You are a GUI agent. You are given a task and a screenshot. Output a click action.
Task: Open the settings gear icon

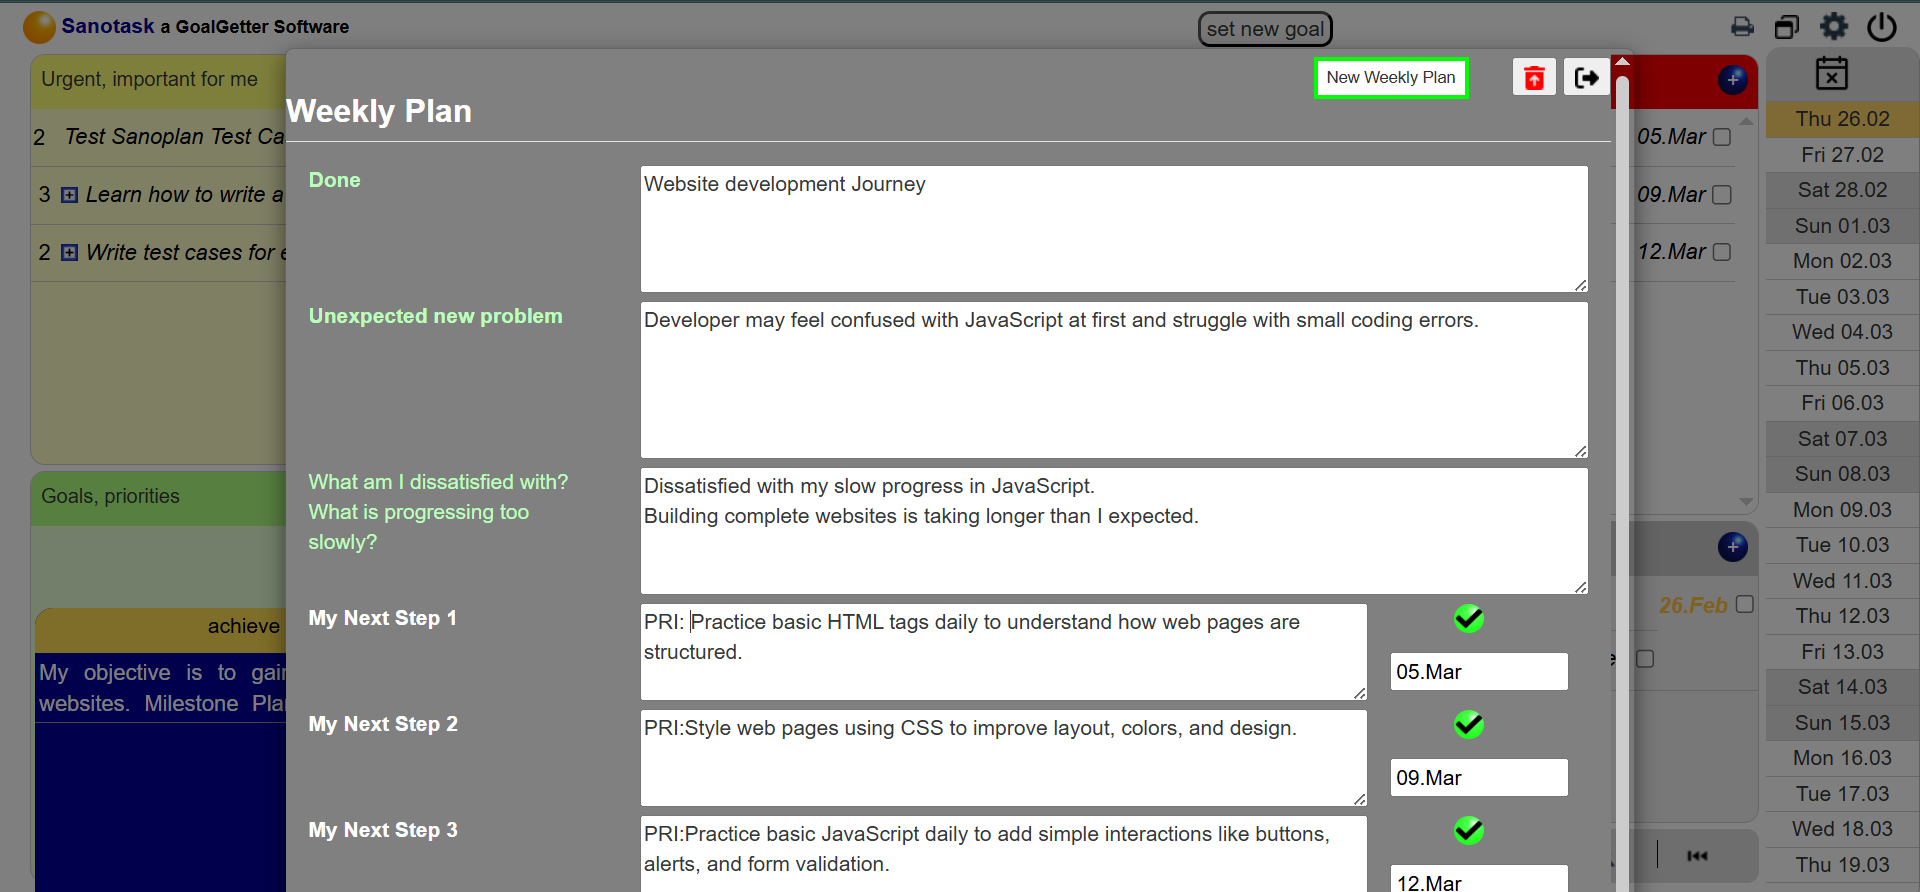click(x=1834, y=27)
